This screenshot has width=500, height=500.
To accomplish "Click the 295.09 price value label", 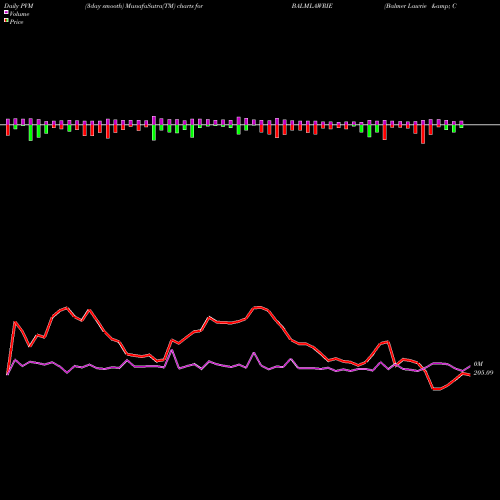I will click(483, 373).
